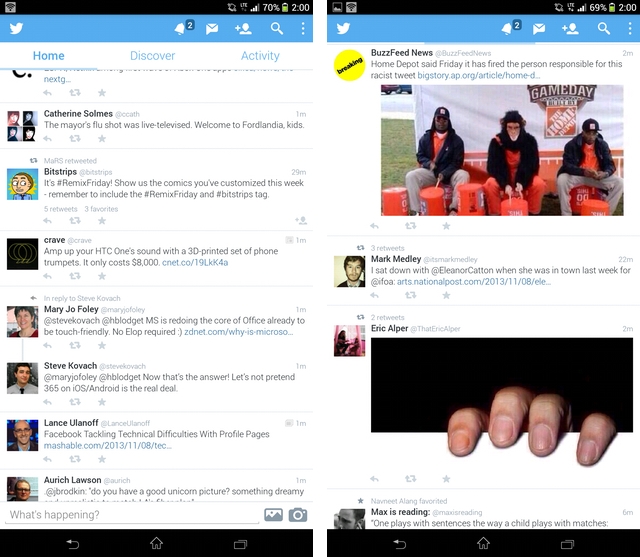
Task: Tap add-user icon in left screen header
Action: tap(243, 29)
